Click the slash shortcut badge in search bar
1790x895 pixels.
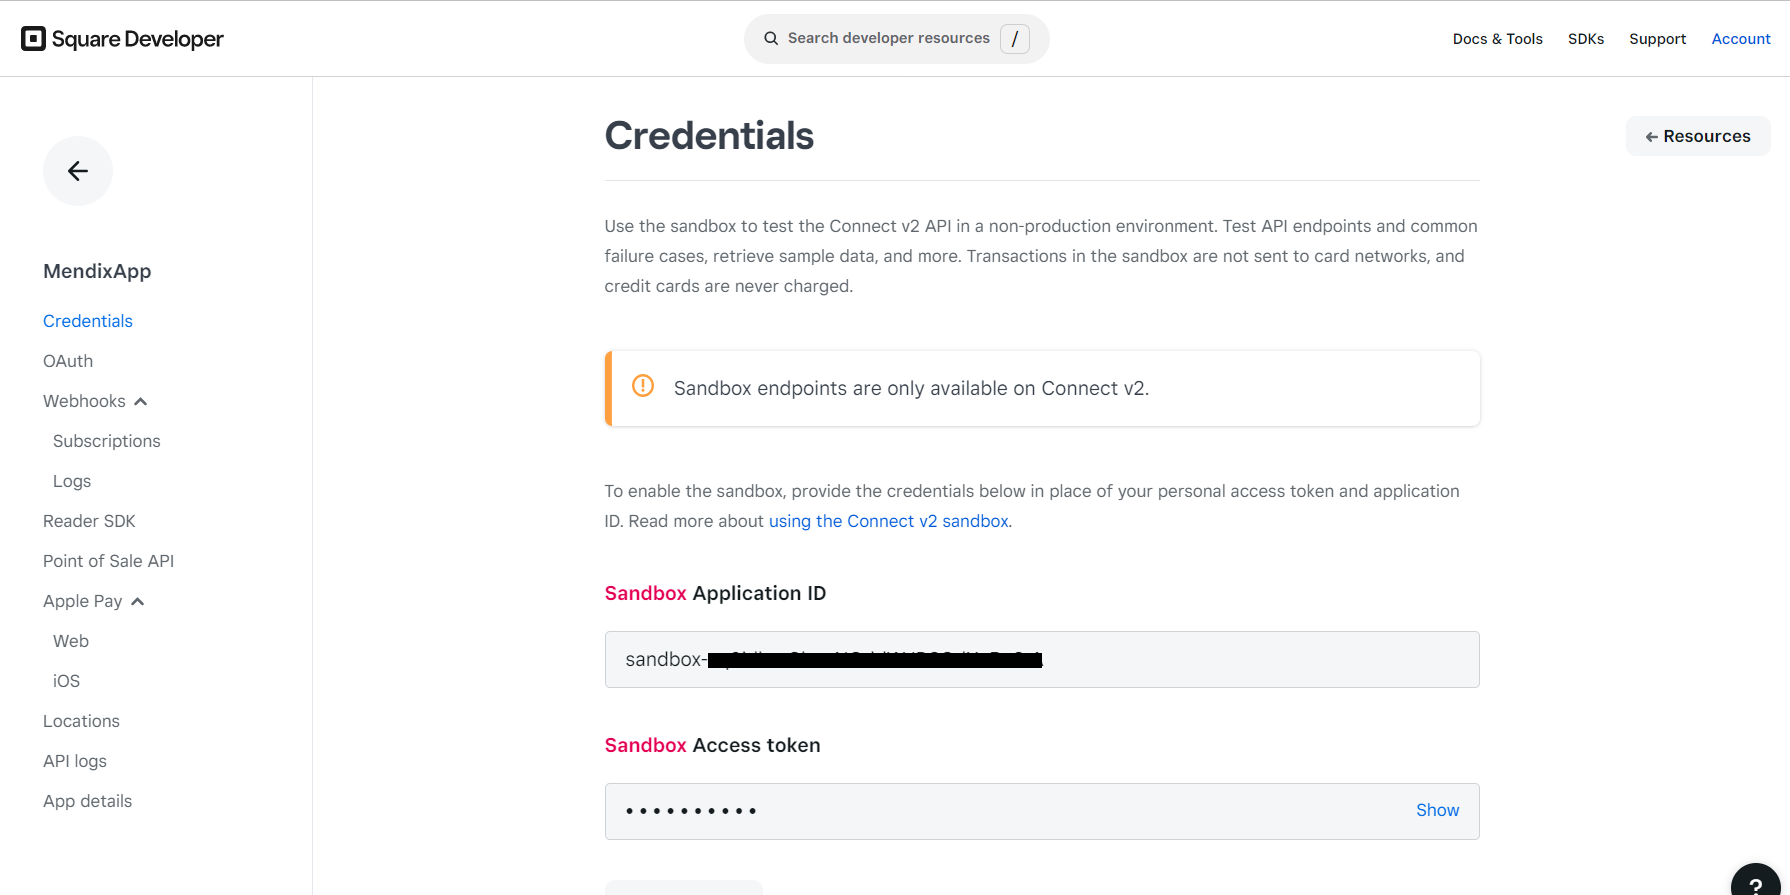pos(1016,38)
